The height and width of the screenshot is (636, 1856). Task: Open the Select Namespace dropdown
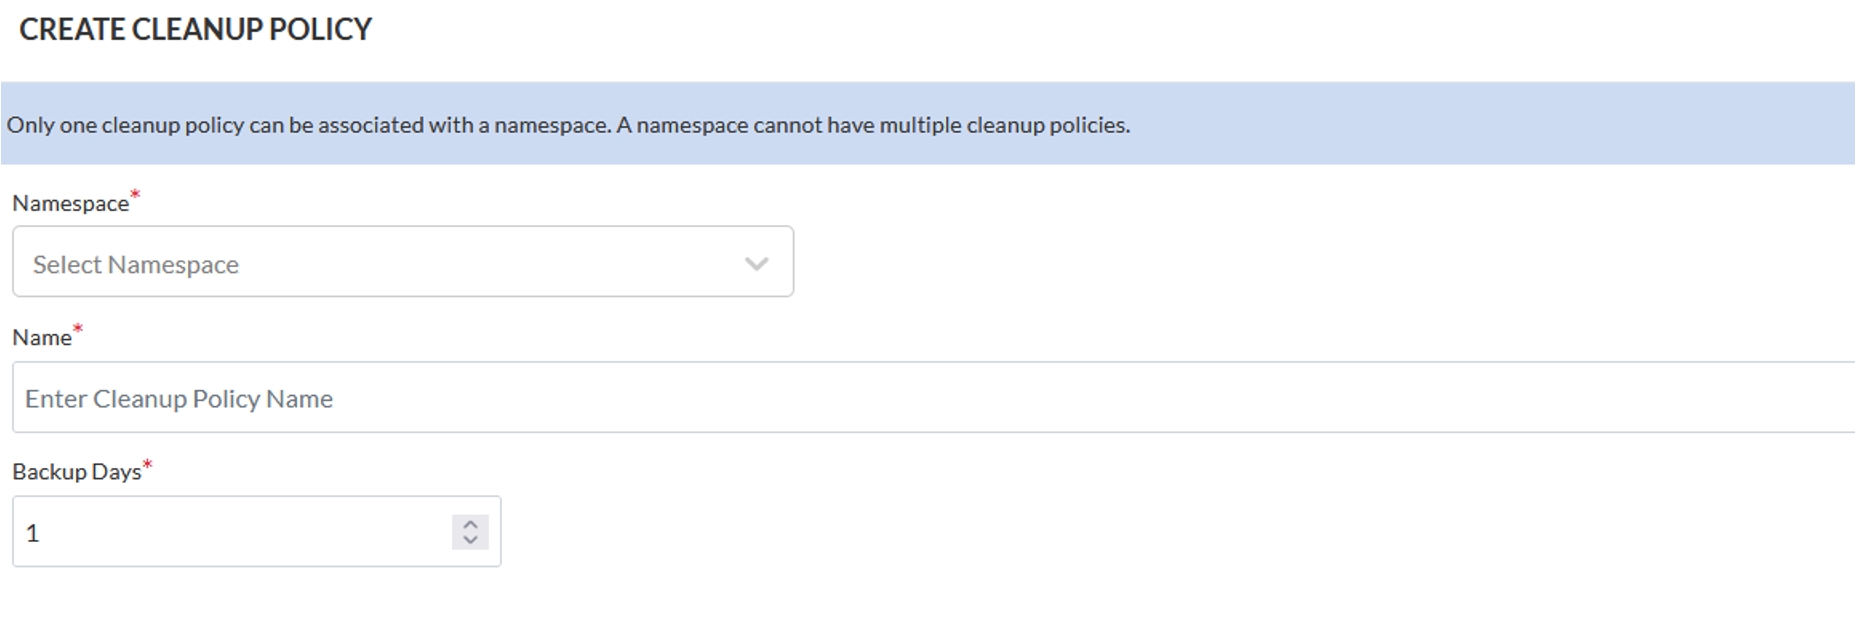[402, 262]
